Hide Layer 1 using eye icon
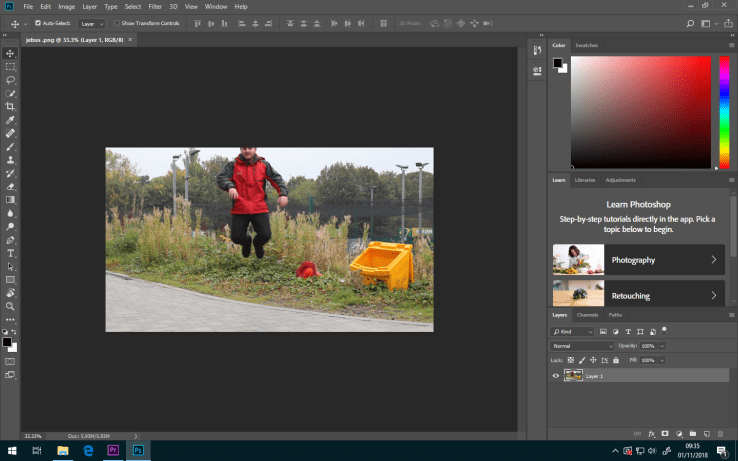Image resolution: width=738 pixels, height=461 pixels. pos(556,376)
